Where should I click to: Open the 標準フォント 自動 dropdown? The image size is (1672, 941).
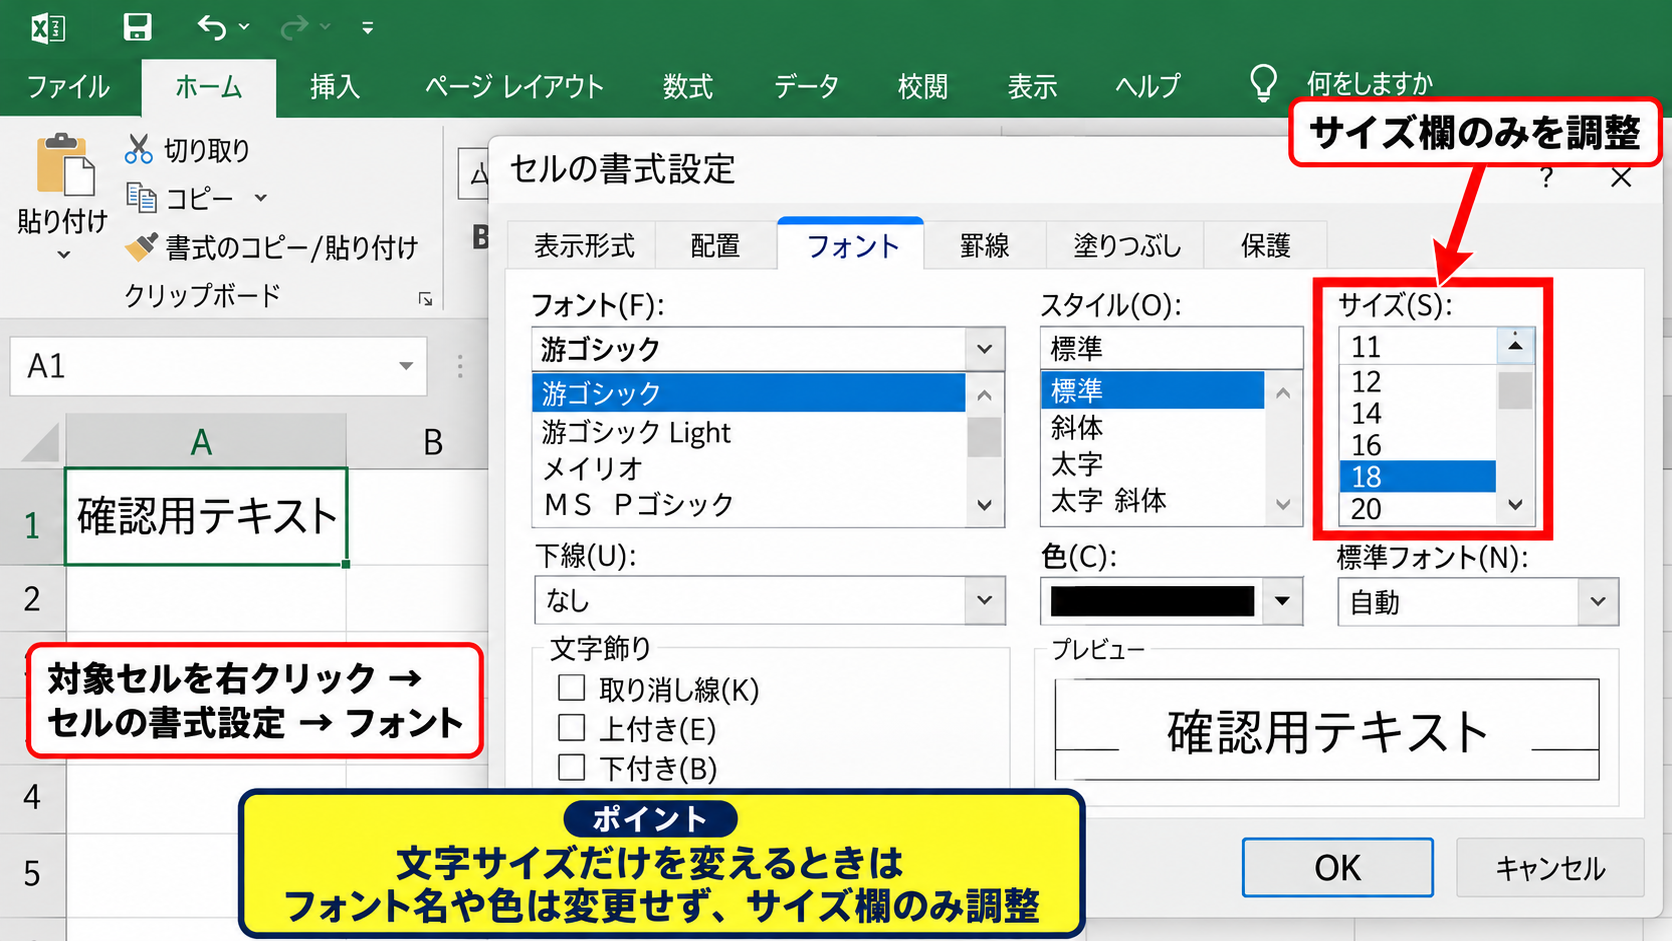click(x=1598, y=602)
